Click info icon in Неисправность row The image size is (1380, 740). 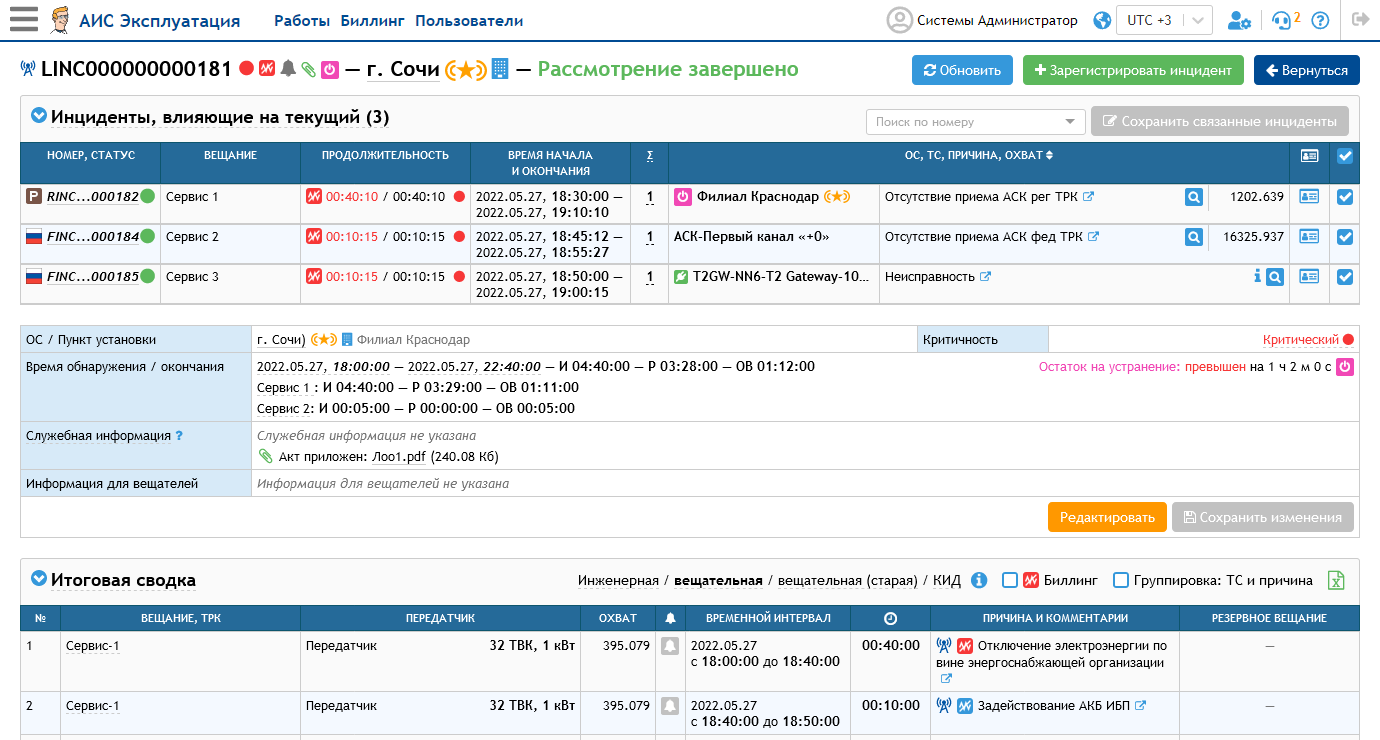pos(1257,276)
